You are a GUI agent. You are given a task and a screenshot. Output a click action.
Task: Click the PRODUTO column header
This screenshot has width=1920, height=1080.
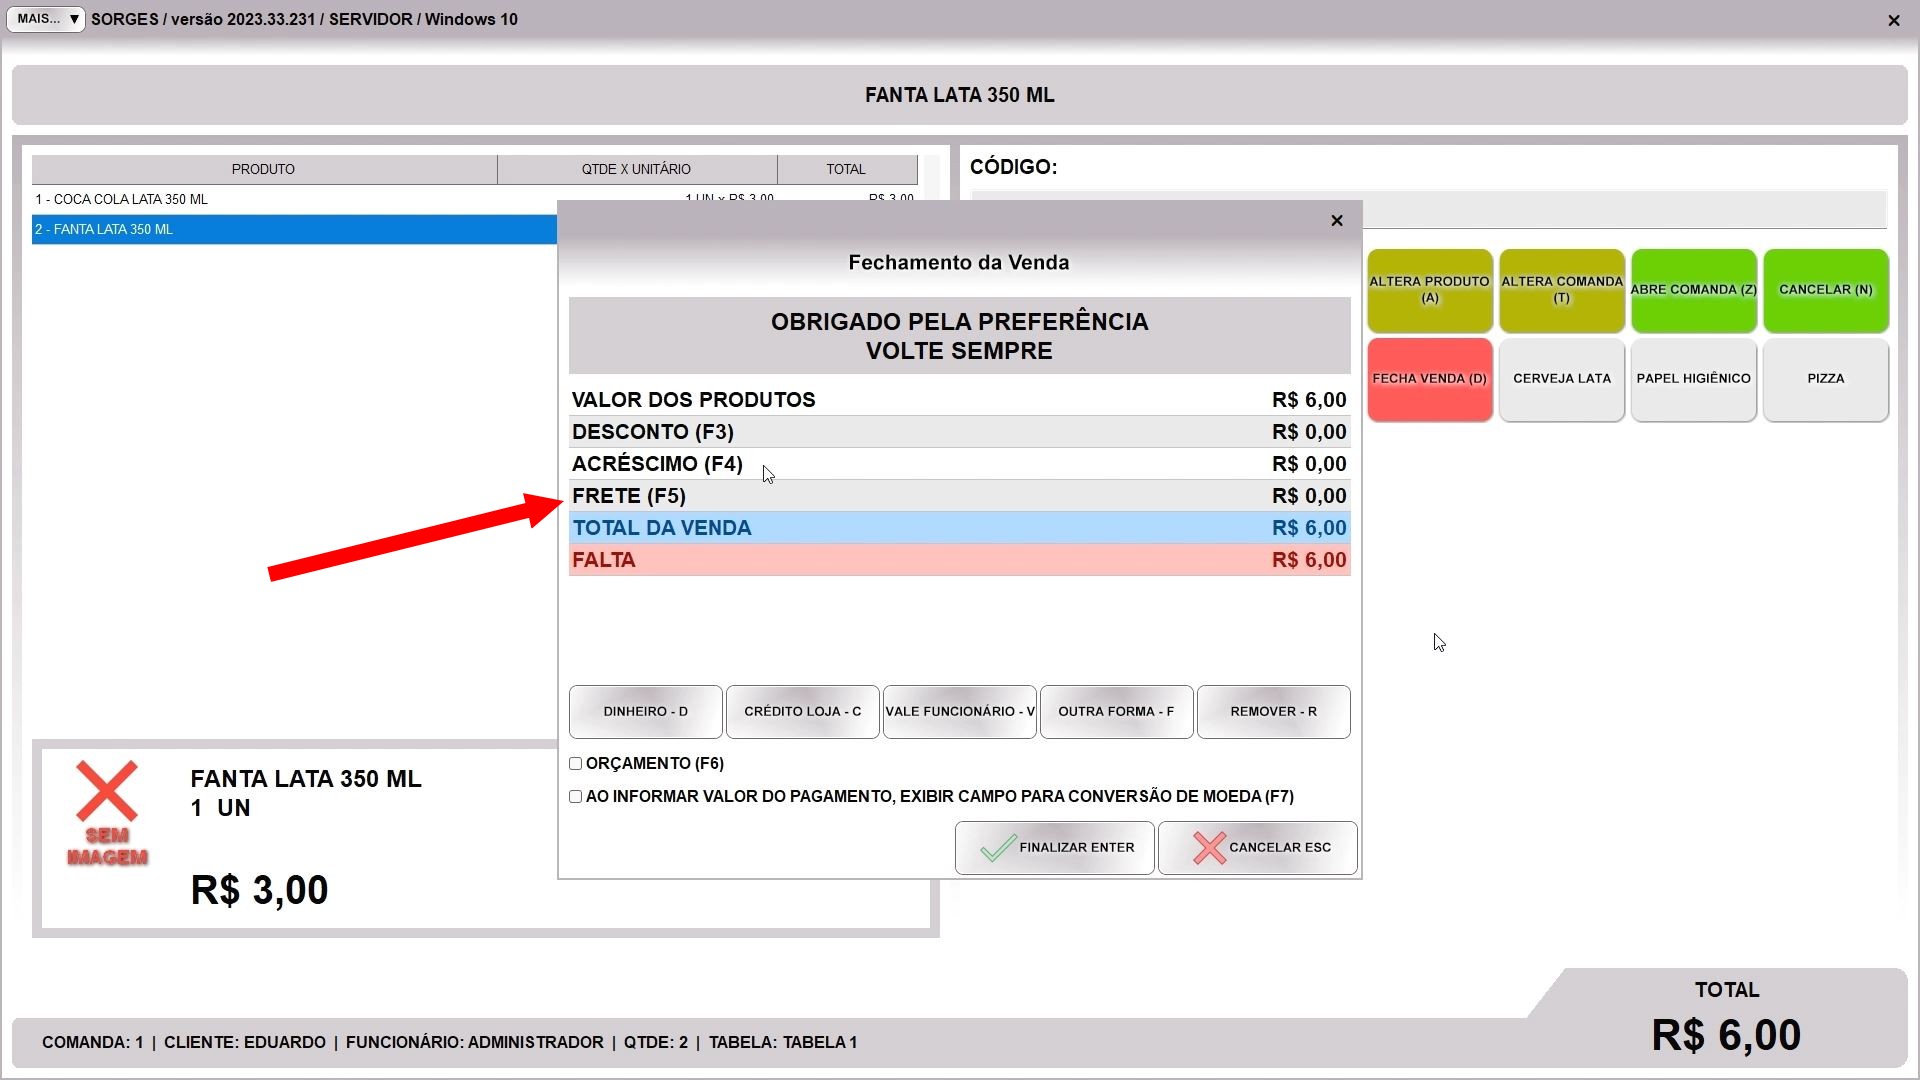click(264, 170)
